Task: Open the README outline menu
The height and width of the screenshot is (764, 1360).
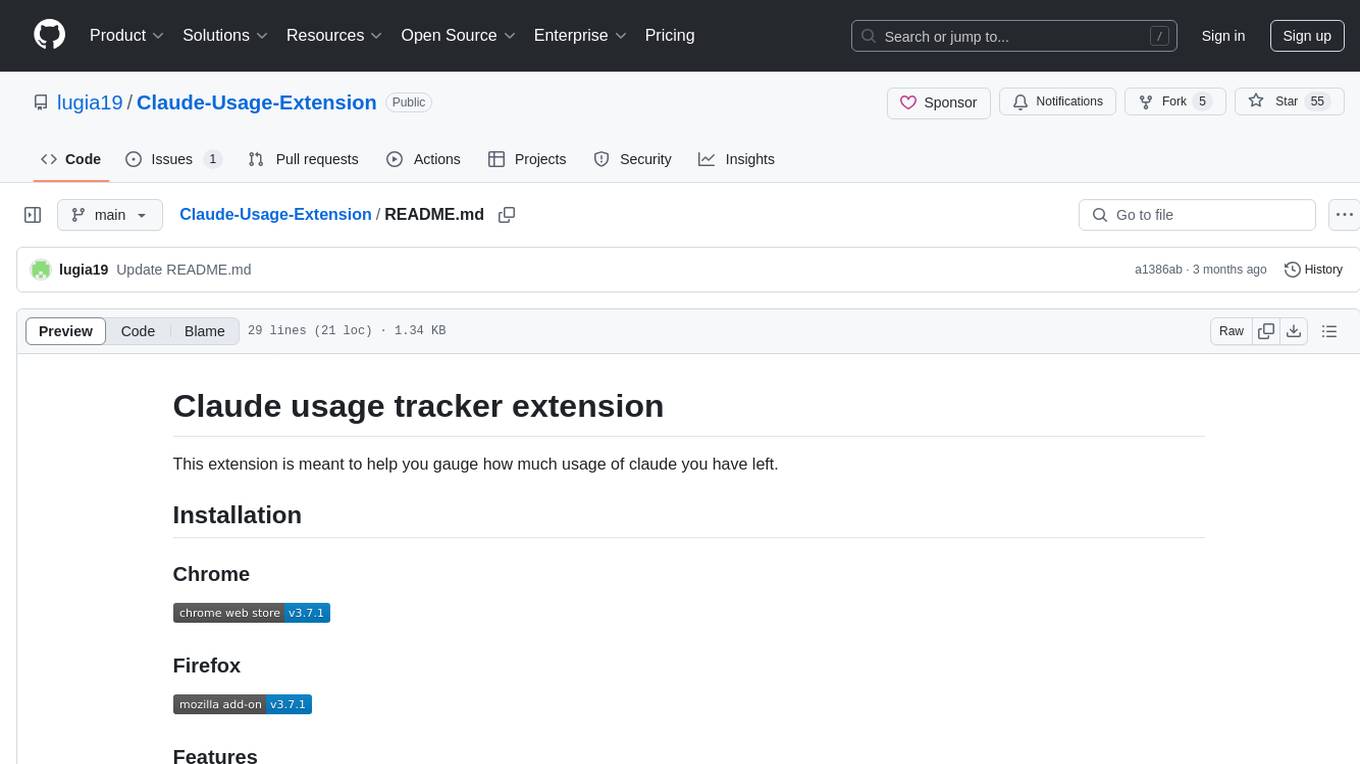Action: coord(1330,331)
